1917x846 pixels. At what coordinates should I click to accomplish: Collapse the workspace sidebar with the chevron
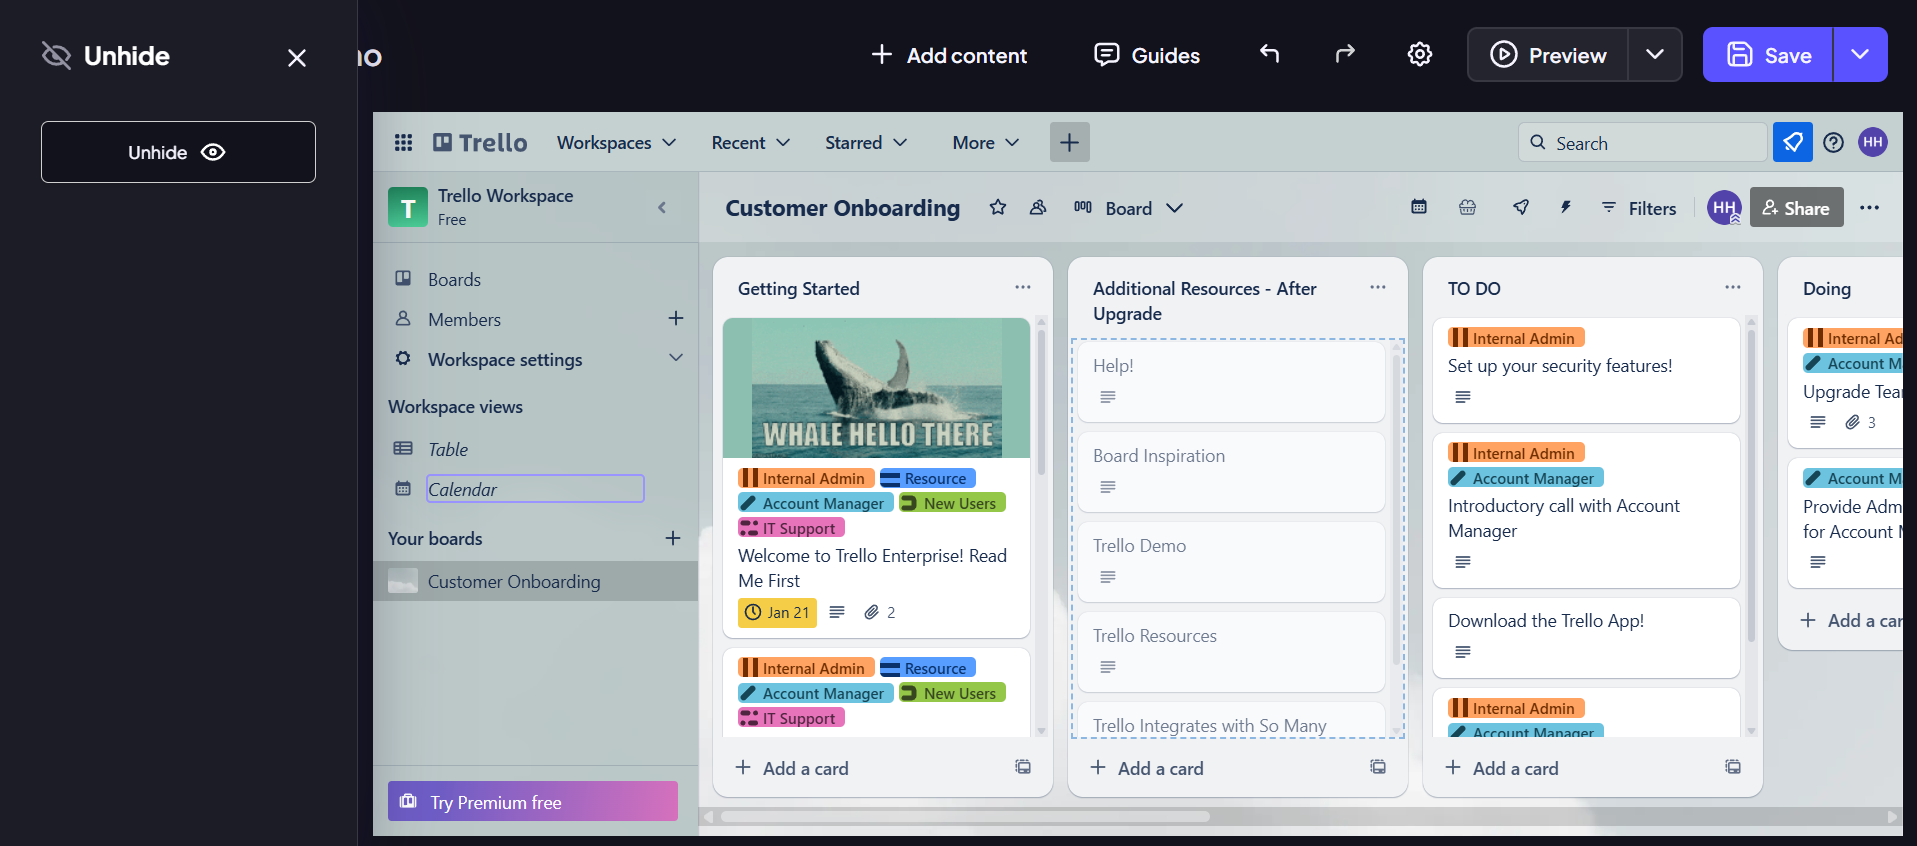tap(662, 207)
